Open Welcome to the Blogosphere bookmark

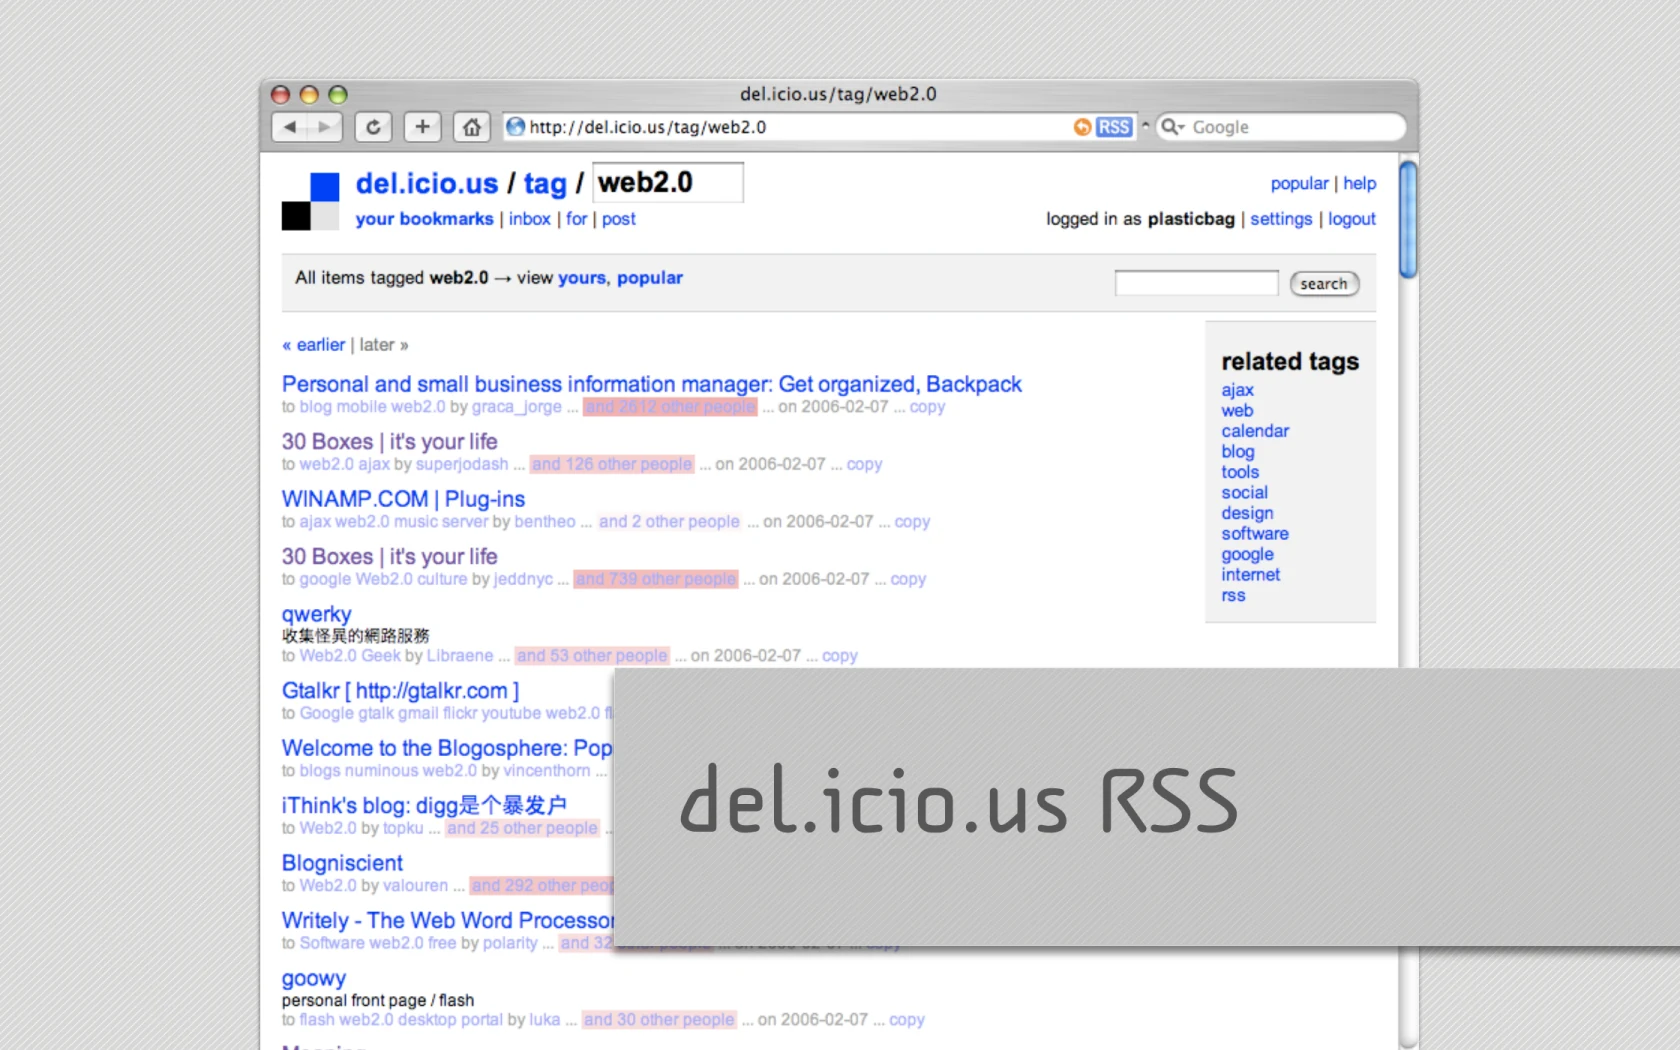pos(447,748)
